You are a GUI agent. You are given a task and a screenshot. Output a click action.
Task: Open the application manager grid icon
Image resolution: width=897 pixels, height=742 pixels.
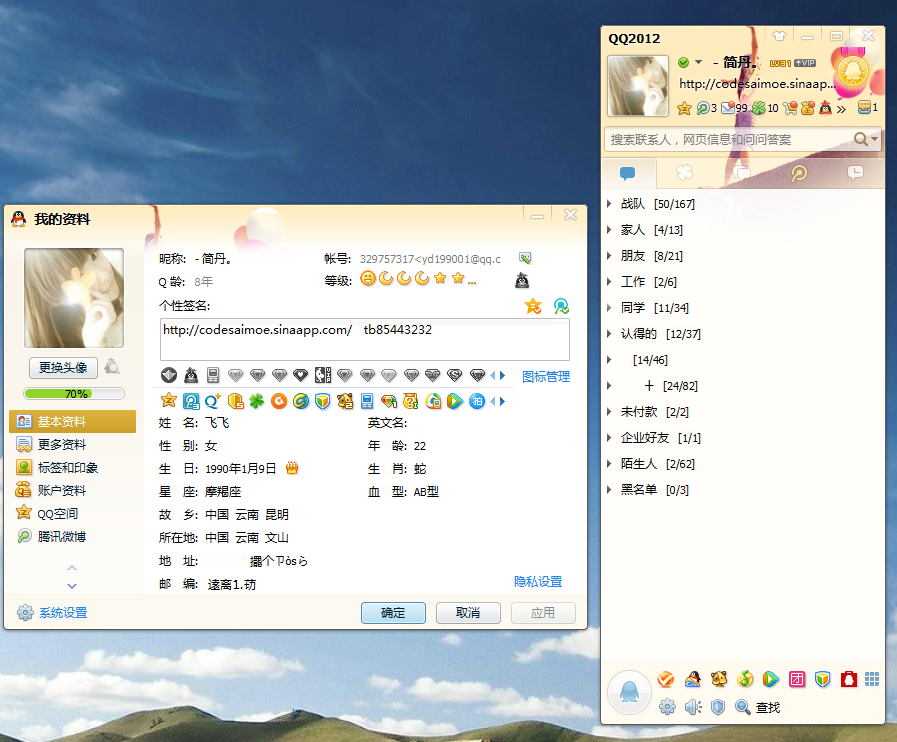coord(872,679)
